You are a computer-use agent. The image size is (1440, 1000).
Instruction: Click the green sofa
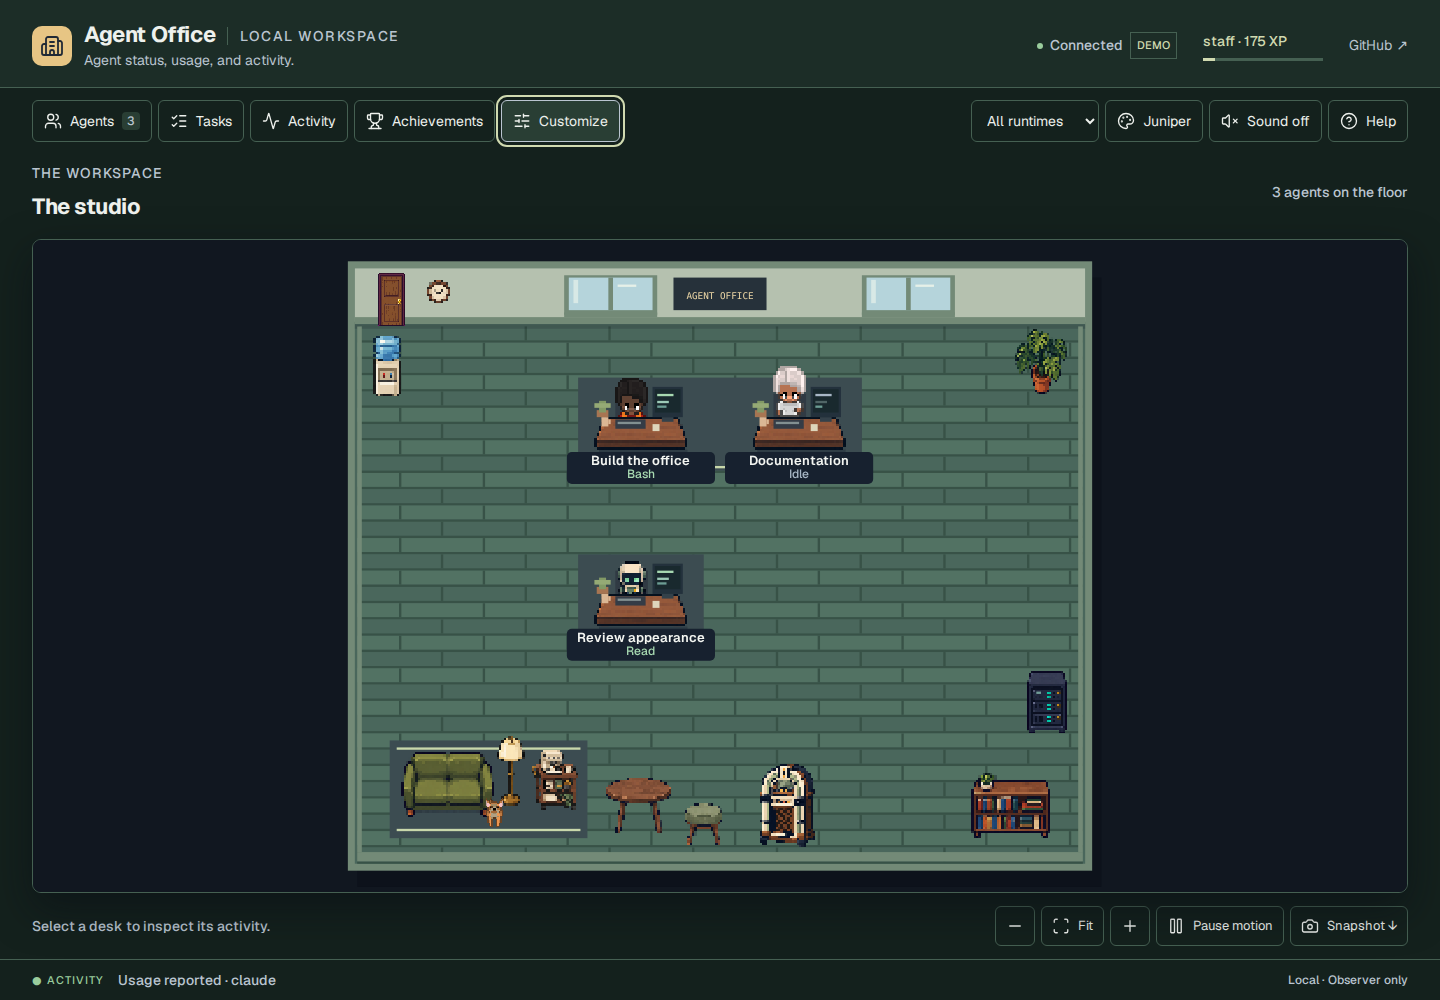point(447,782)
